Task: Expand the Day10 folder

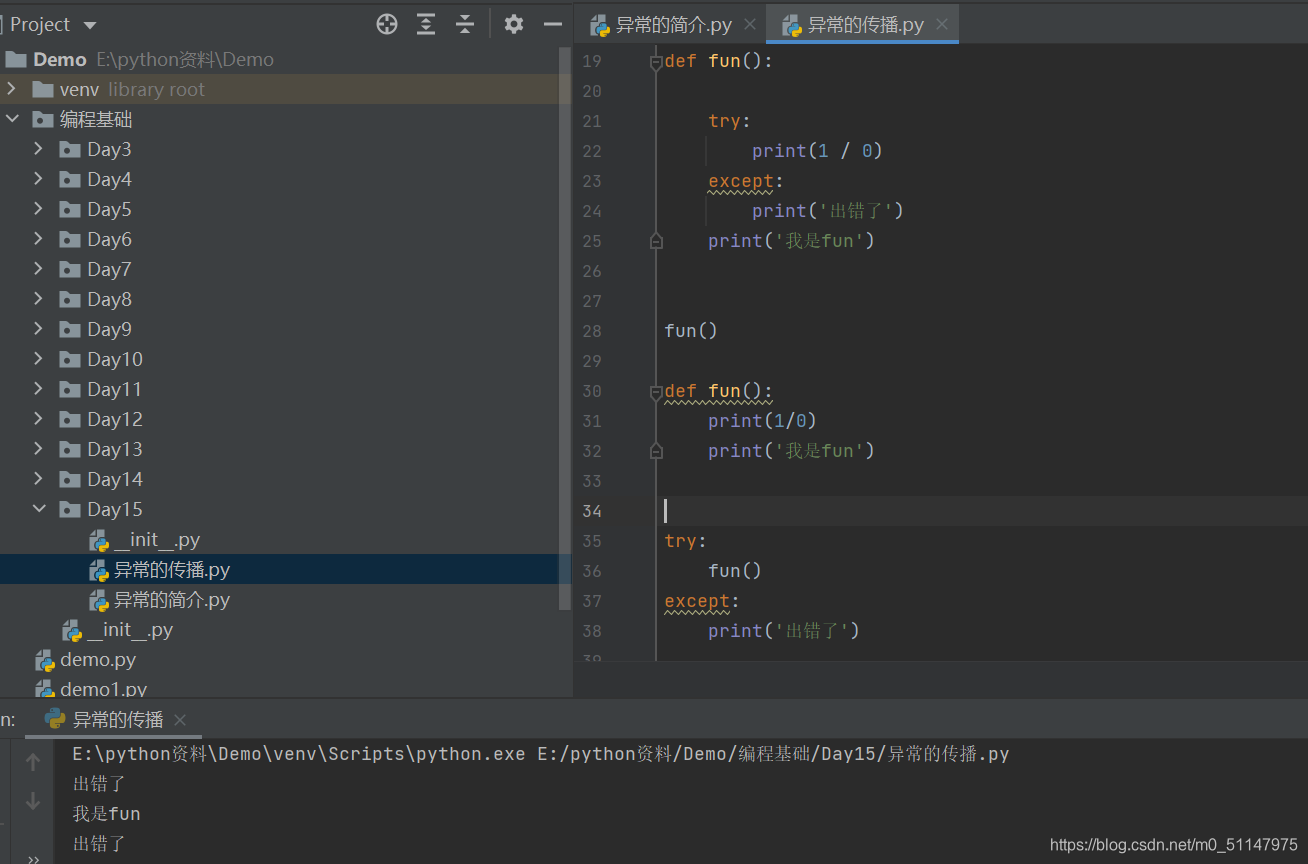Action: coord(39,359)
